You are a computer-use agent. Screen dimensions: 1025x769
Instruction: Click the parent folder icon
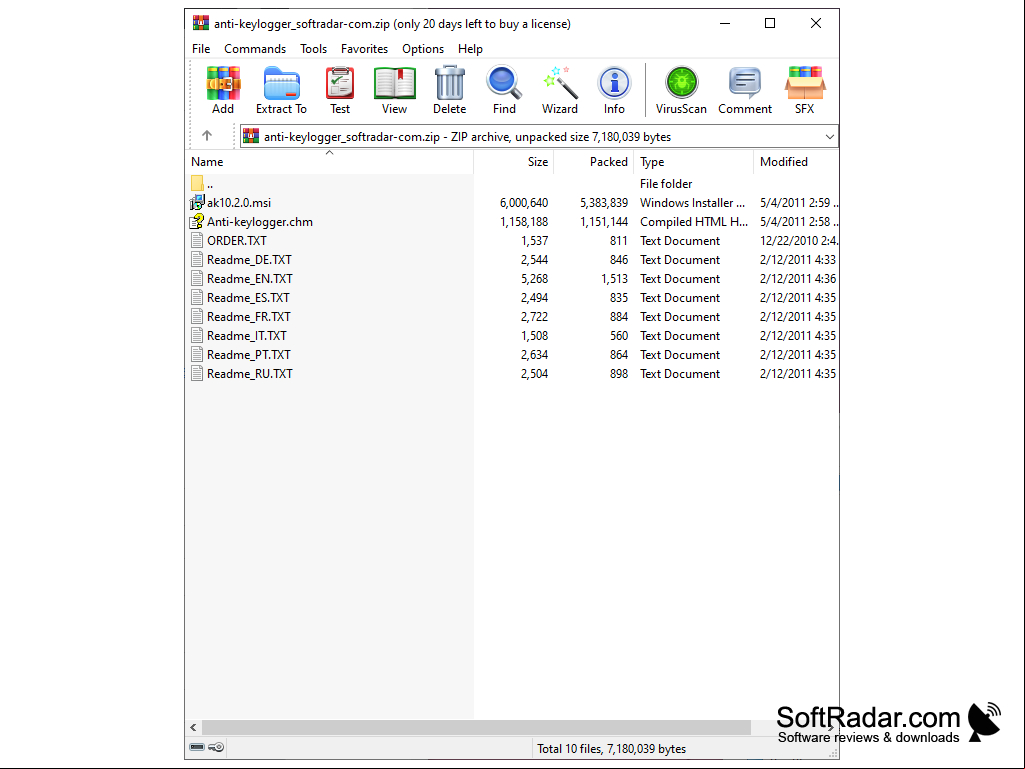coord(197,183)
